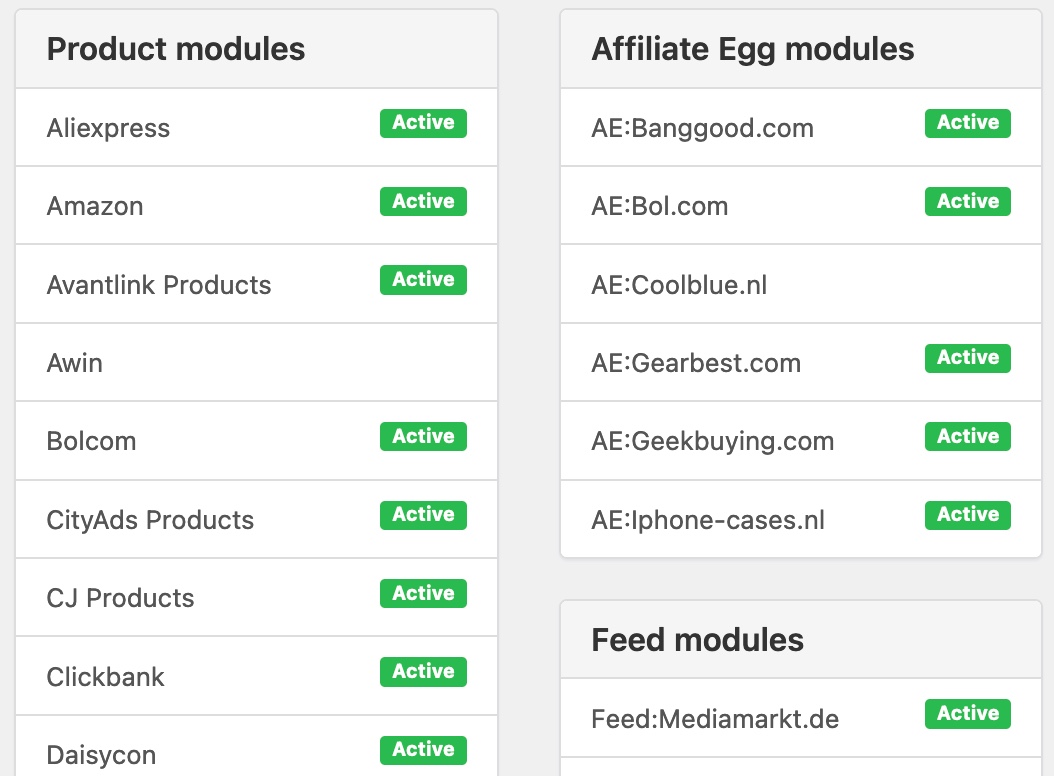The width and height of the screenshot is (1054, 776).
Task: Open Feed:Mediamarkt.de feed module
Action: [x=715, y=719]
